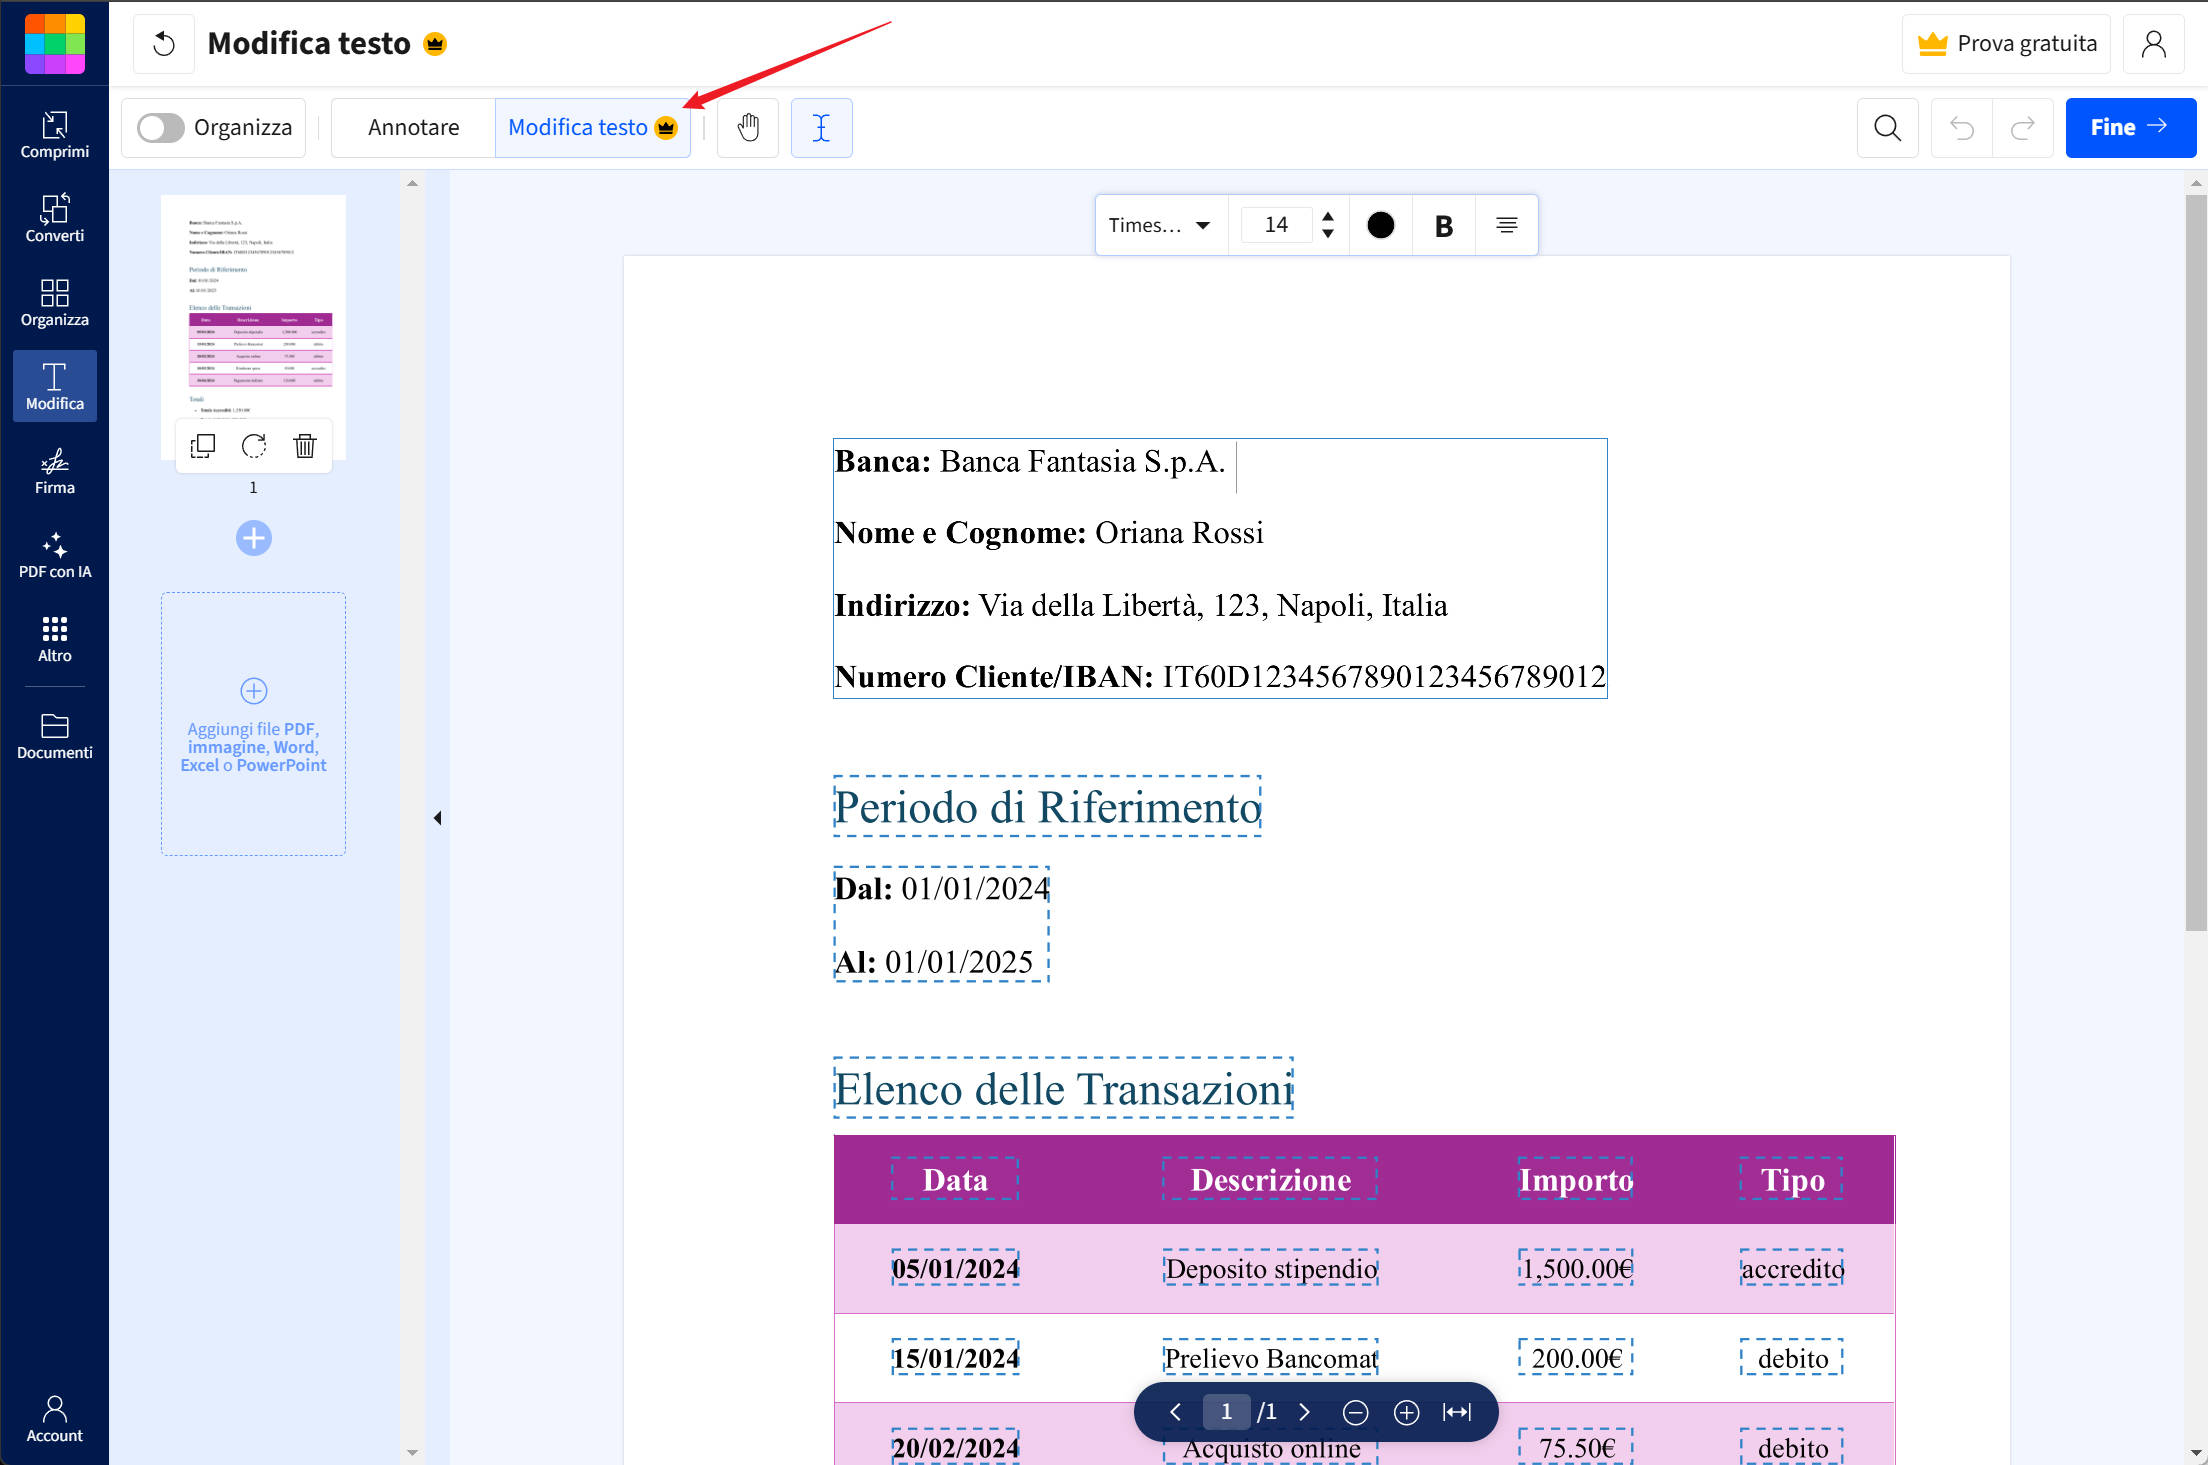Click Aggiungi file PDF drop area
2208x1465 pixels.
tap(254, 724)
